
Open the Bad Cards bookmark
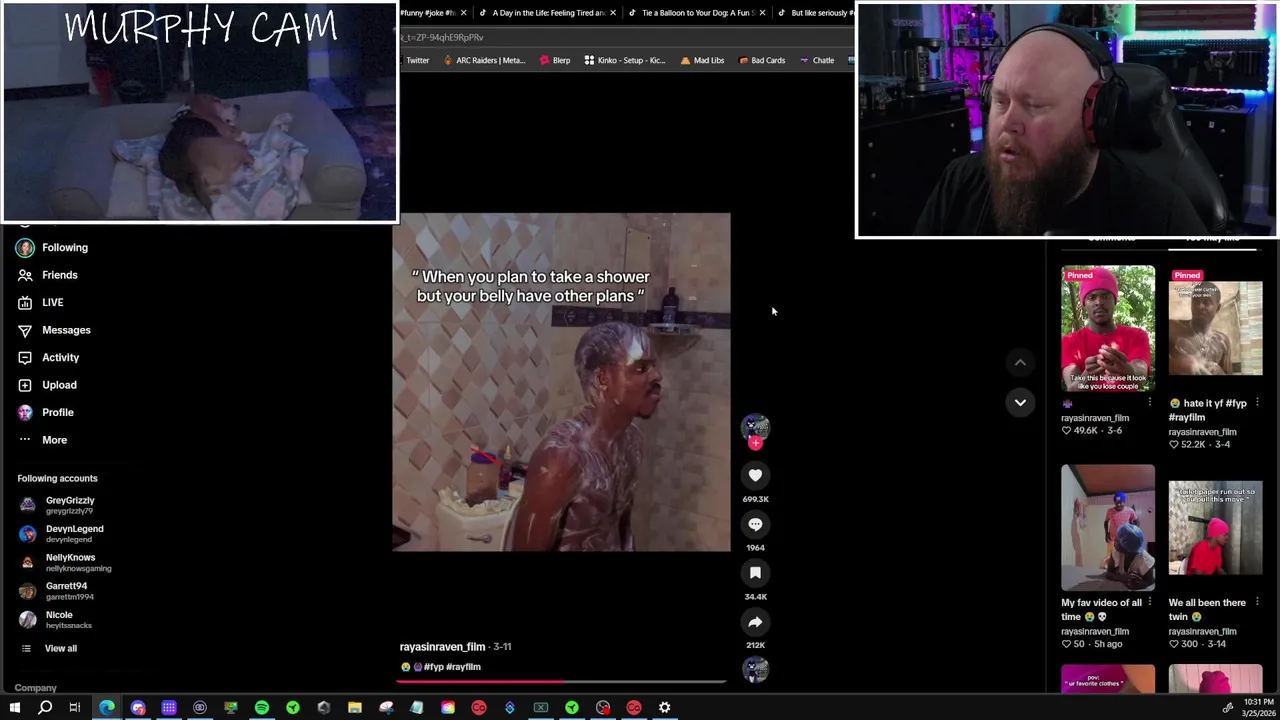(762, 60)
